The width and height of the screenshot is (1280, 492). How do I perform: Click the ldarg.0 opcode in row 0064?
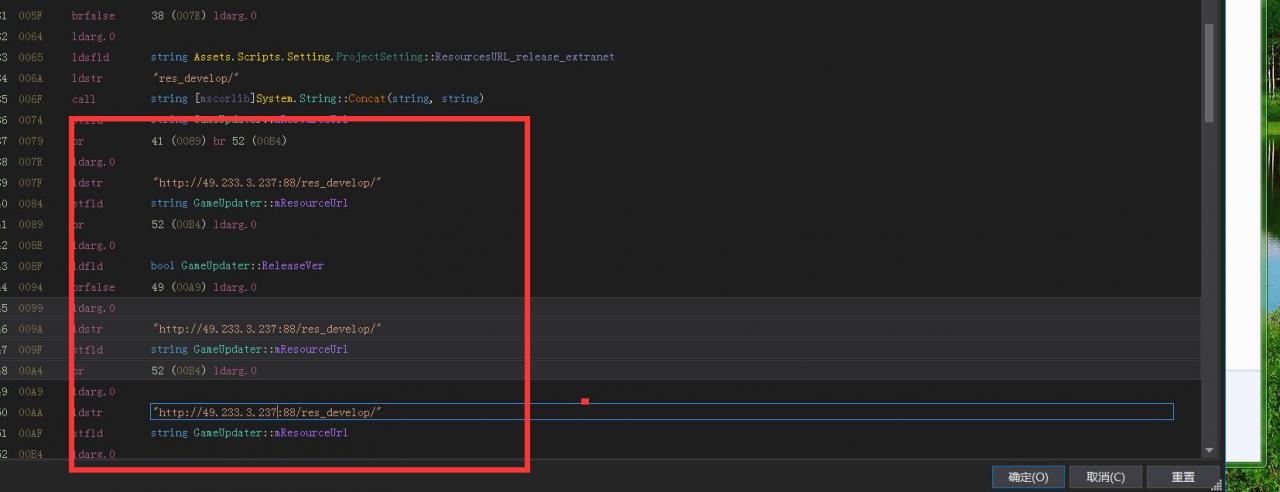click(x=93, y=37)
